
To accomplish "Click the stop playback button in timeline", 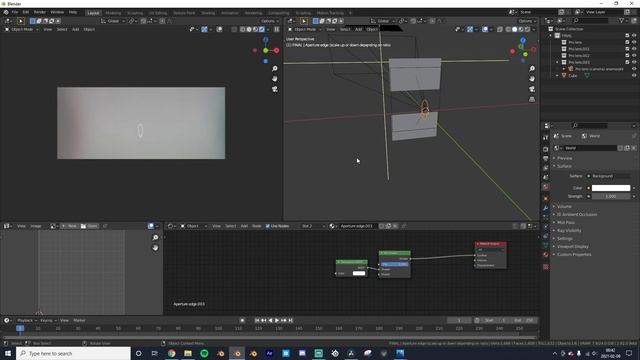I will [x=242, y=320].
